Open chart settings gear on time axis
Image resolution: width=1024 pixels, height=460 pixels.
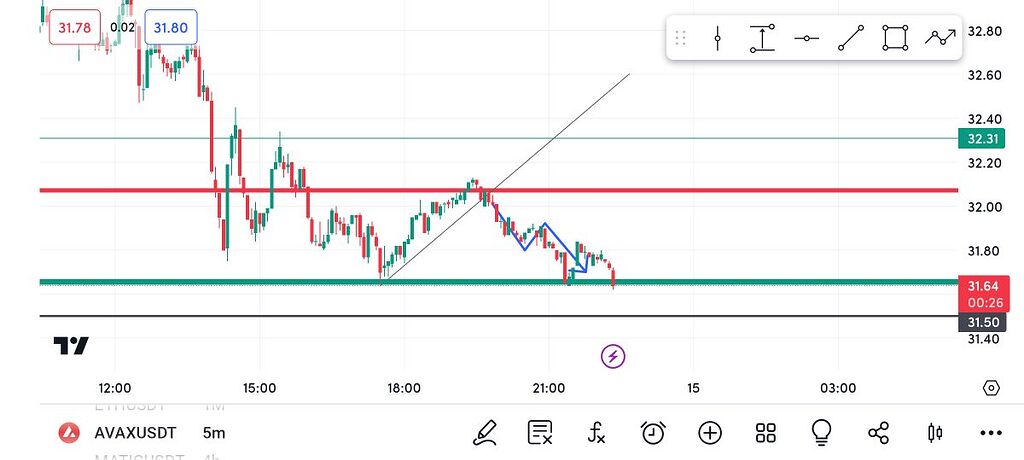[991, 388]
